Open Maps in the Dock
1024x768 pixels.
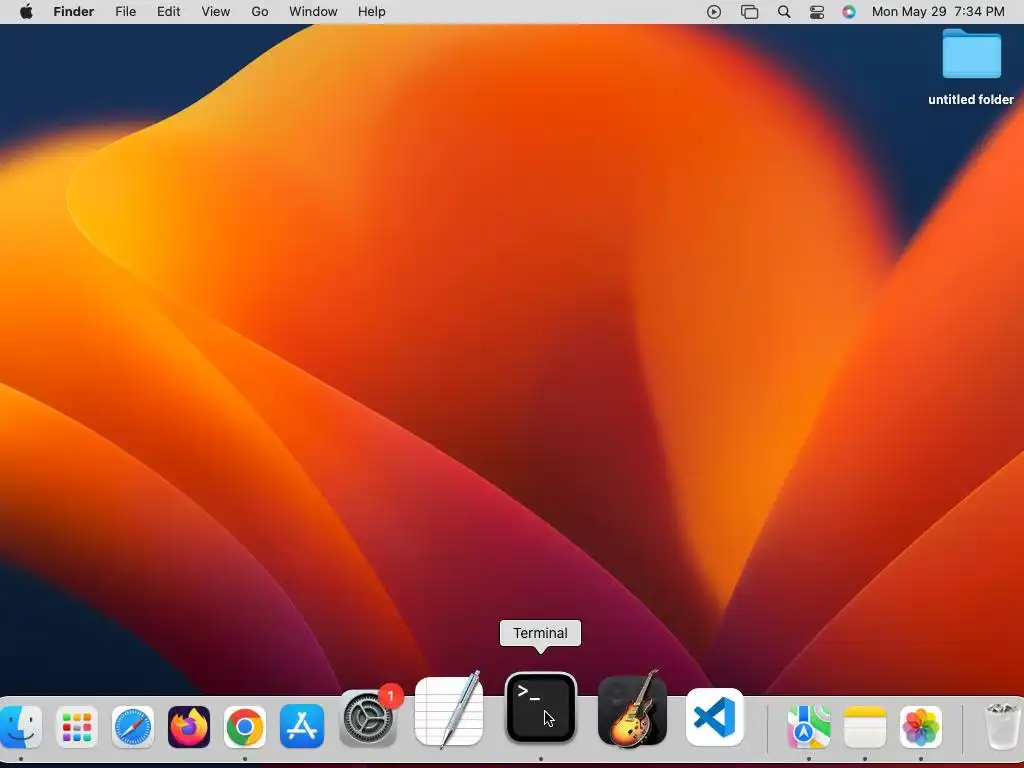coord(808,726)
